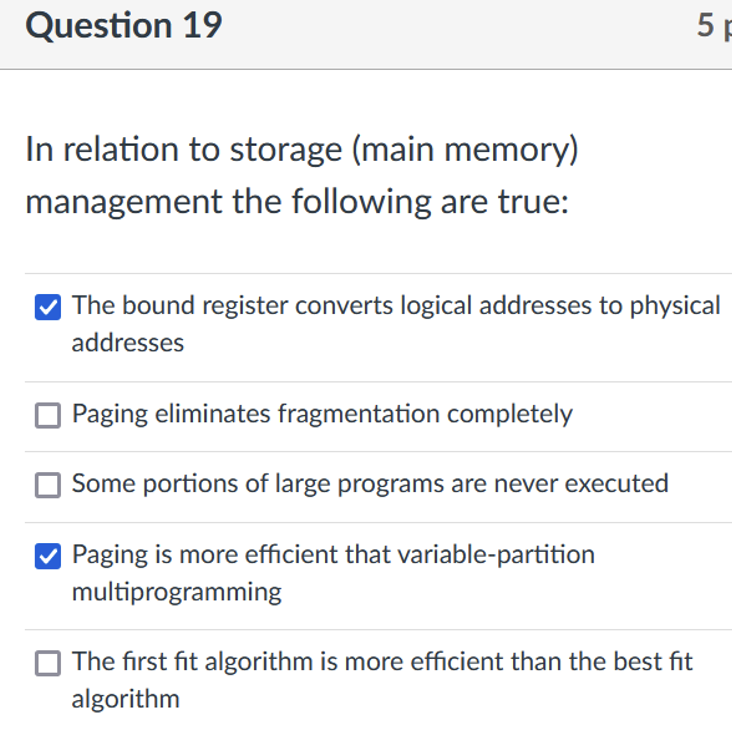Untick Paging is more efficient checkbox
Screen dimensions: 732x754
(x=48, y=556)
